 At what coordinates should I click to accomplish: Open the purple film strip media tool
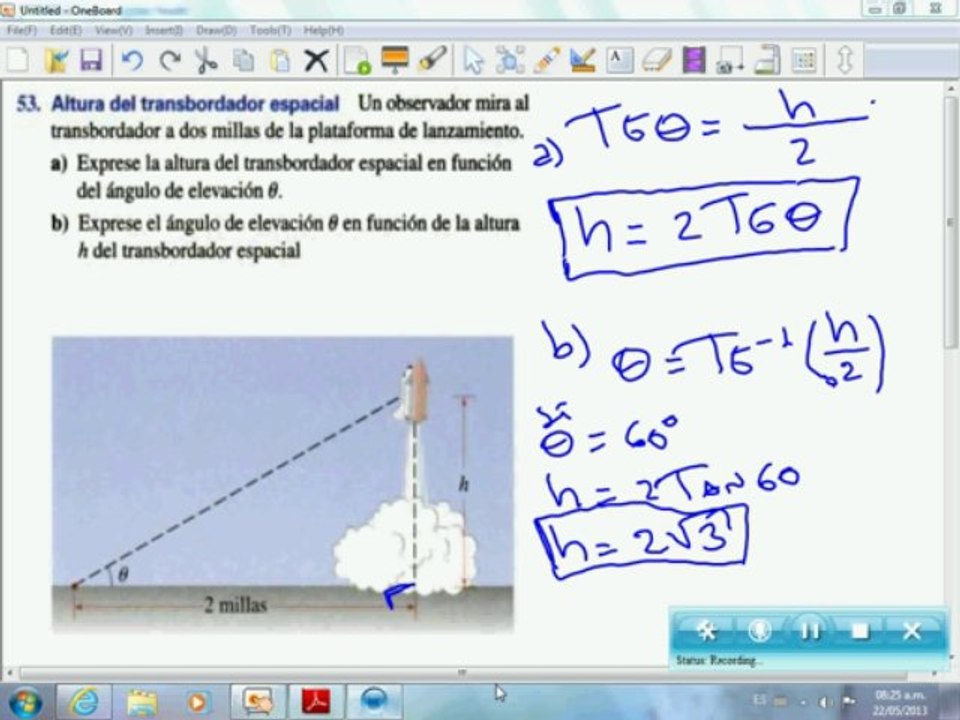point(694,61)
